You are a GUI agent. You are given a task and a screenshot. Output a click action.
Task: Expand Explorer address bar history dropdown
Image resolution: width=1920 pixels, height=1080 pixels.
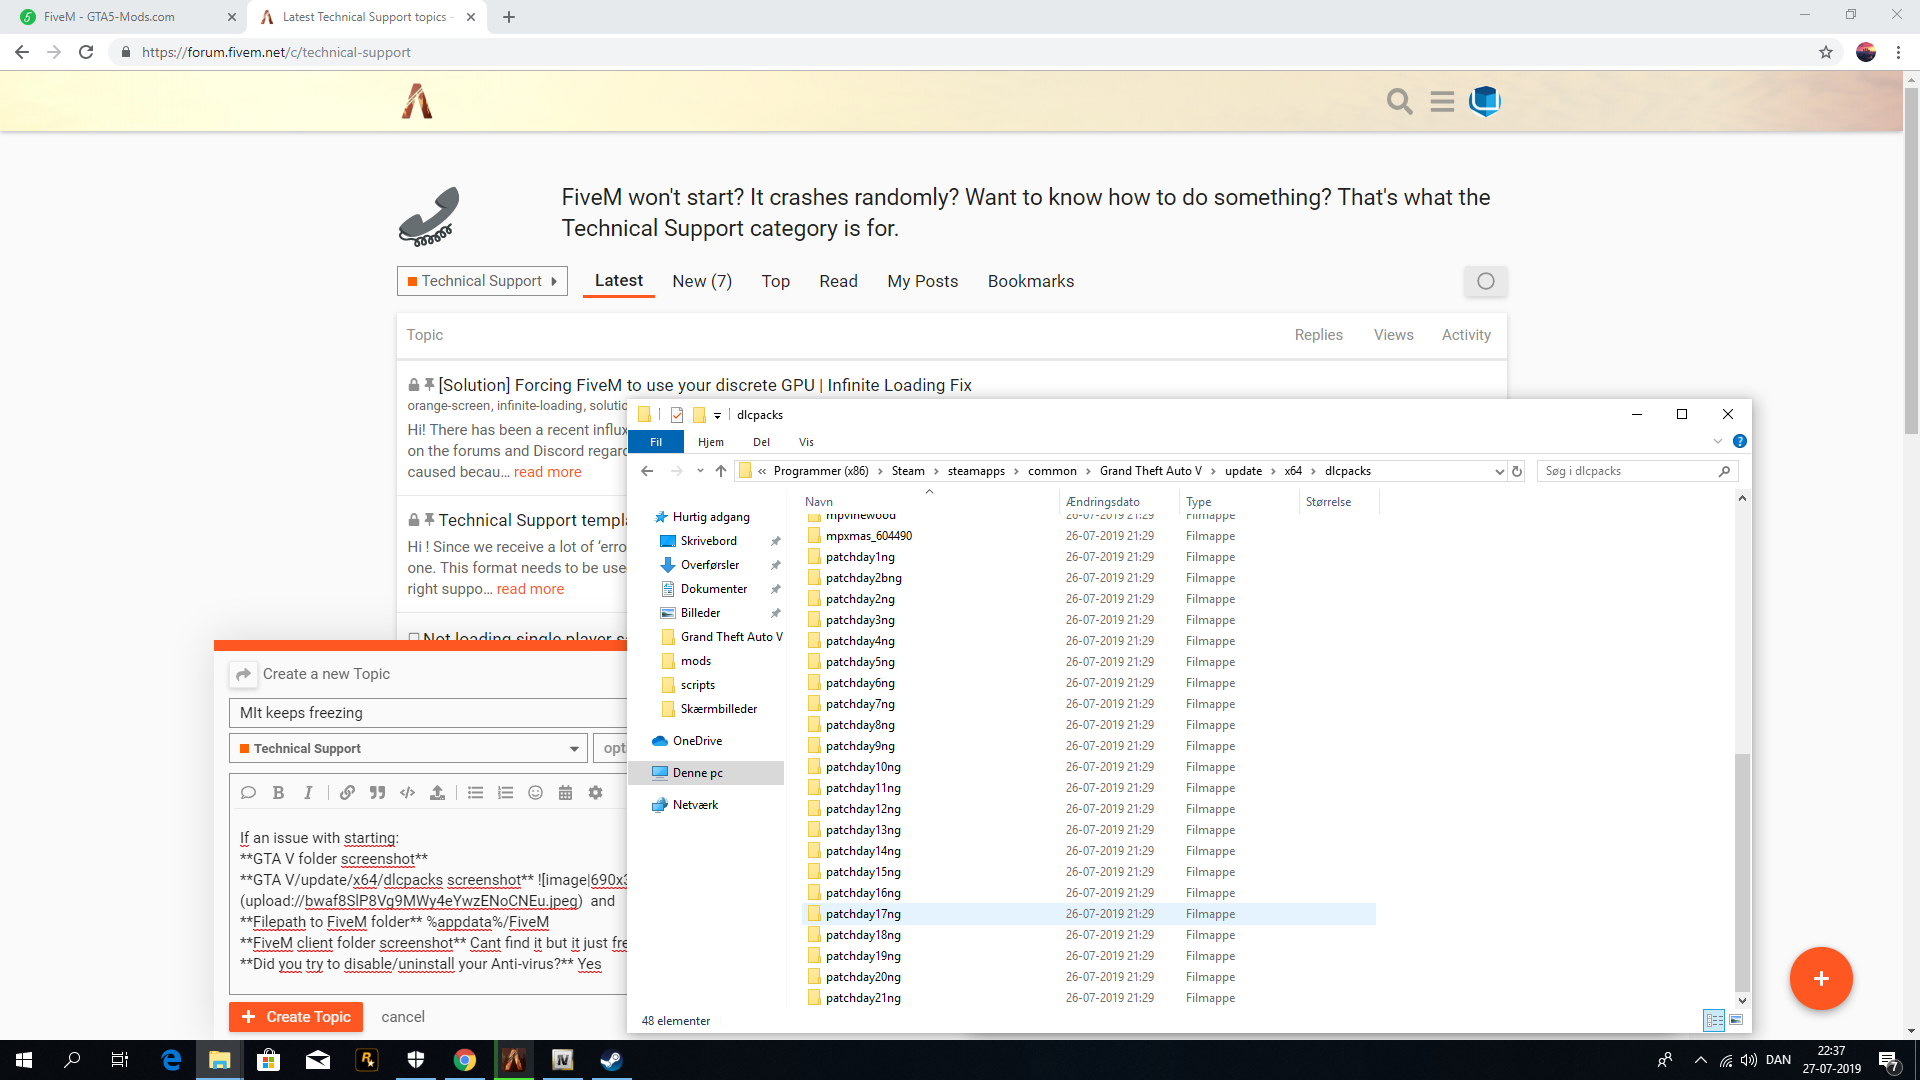(x=1499, y=471)
